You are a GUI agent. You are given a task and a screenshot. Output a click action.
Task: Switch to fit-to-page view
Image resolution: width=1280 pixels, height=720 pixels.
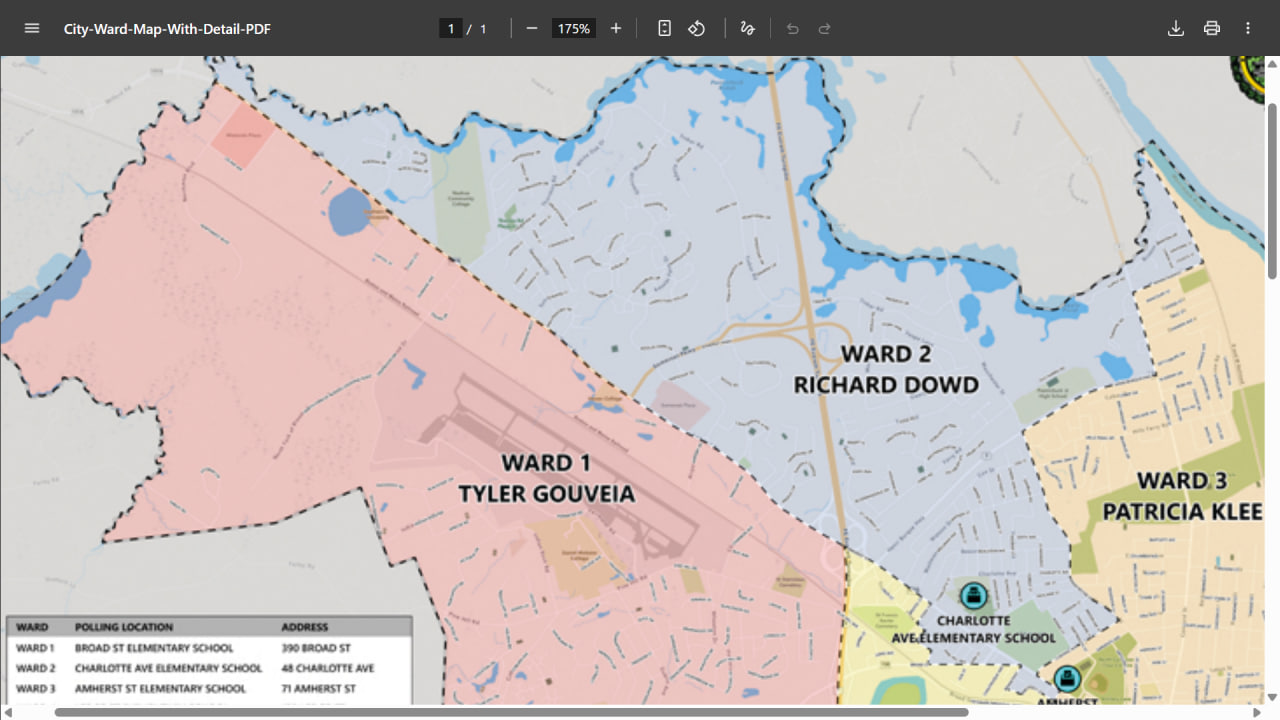pyautogui.click(x=664, y=28)
